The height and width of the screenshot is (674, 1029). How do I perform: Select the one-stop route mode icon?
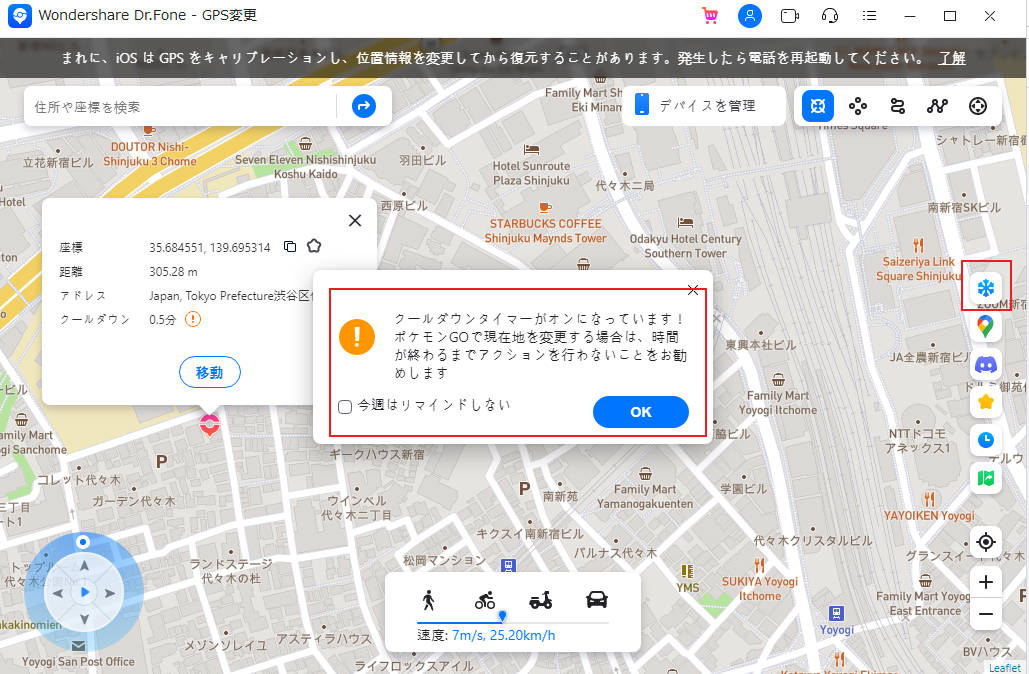coord(858,106)
